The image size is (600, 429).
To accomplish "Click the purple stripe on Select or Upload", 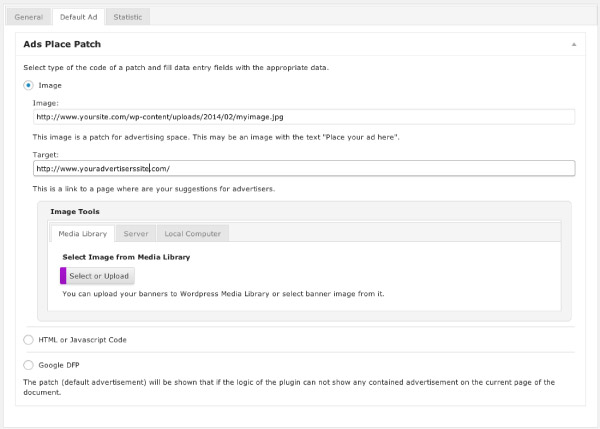I will point(63,275).
